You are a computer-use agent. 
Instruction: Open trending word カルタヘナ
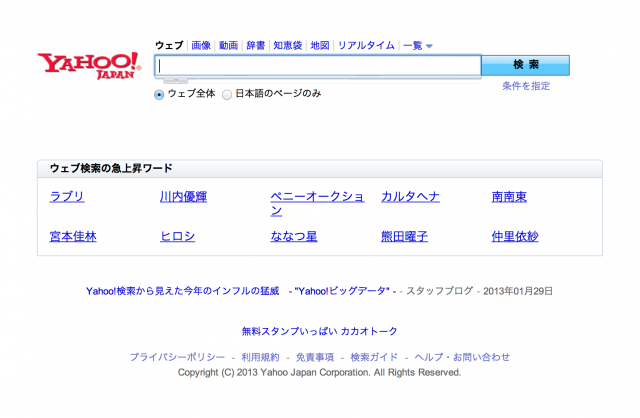pyautogui.click(x=410, y=196)
